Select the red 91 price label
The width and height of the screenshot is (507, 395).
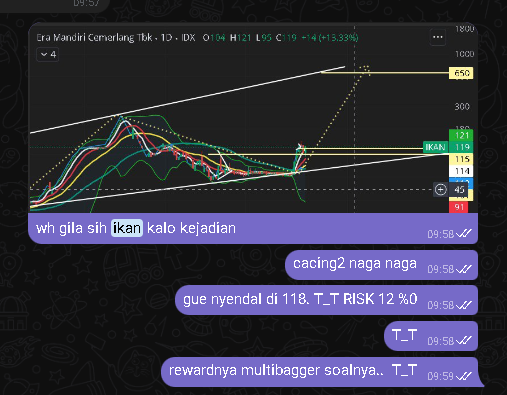(x=459, y=207)
